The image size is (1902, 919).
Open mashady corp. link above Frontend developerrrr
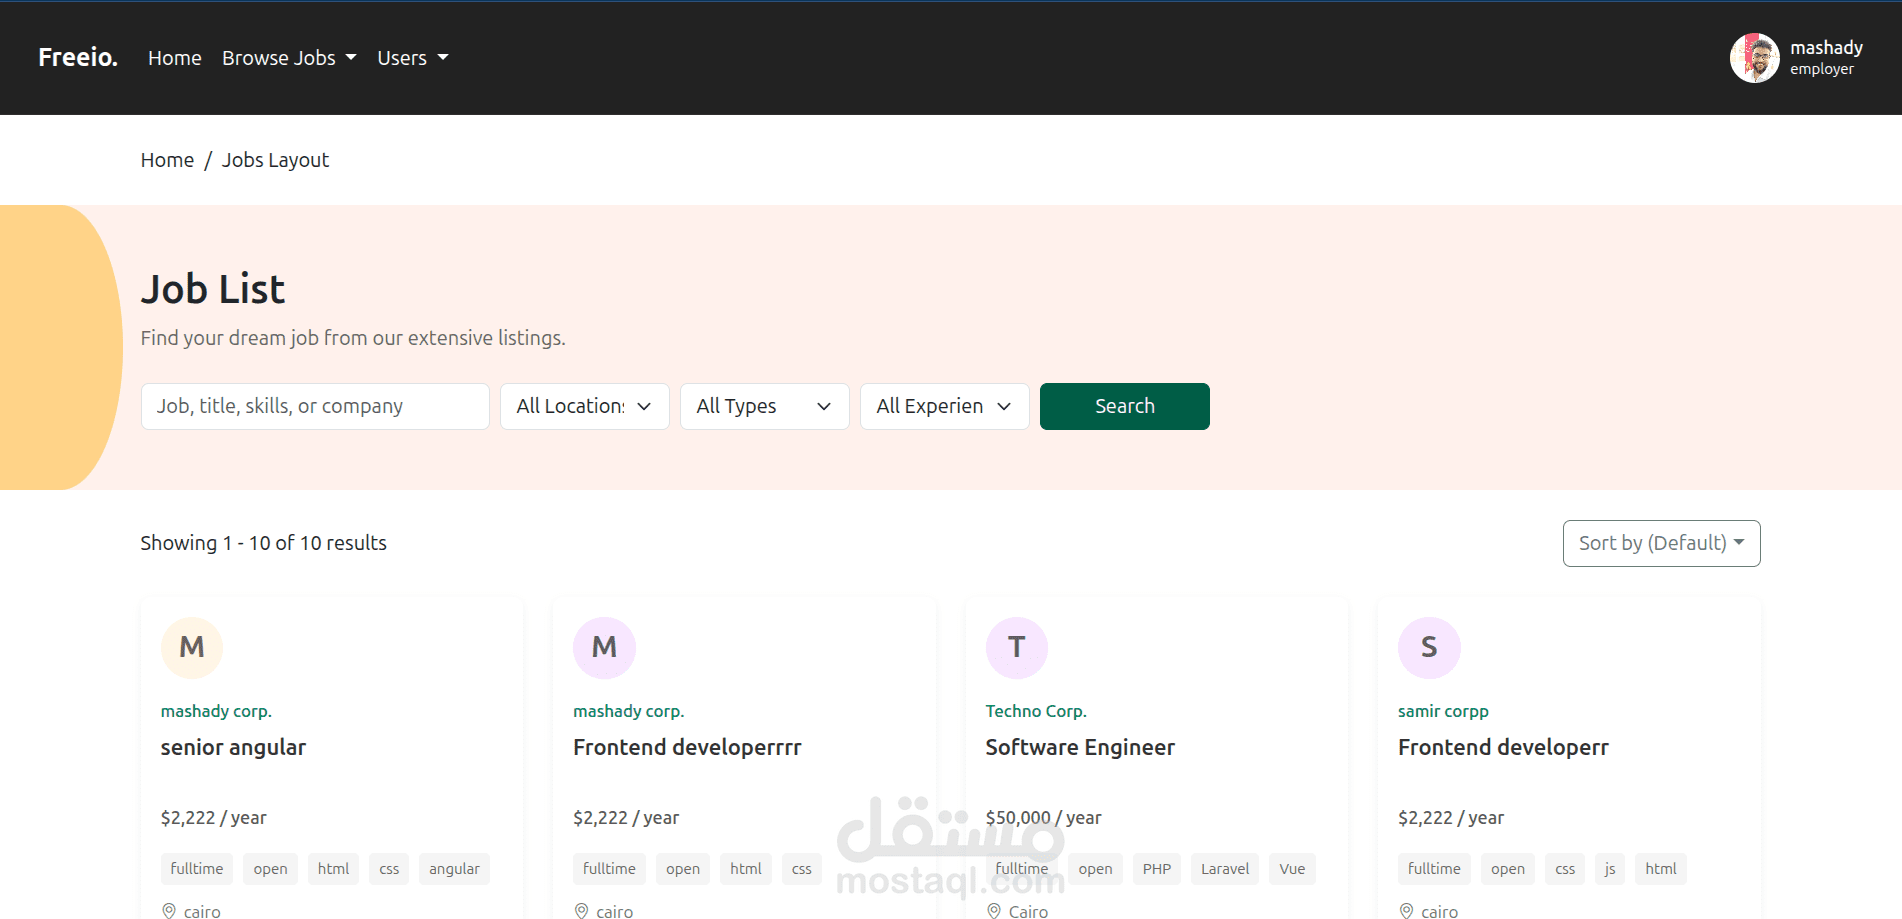(628, 711)
